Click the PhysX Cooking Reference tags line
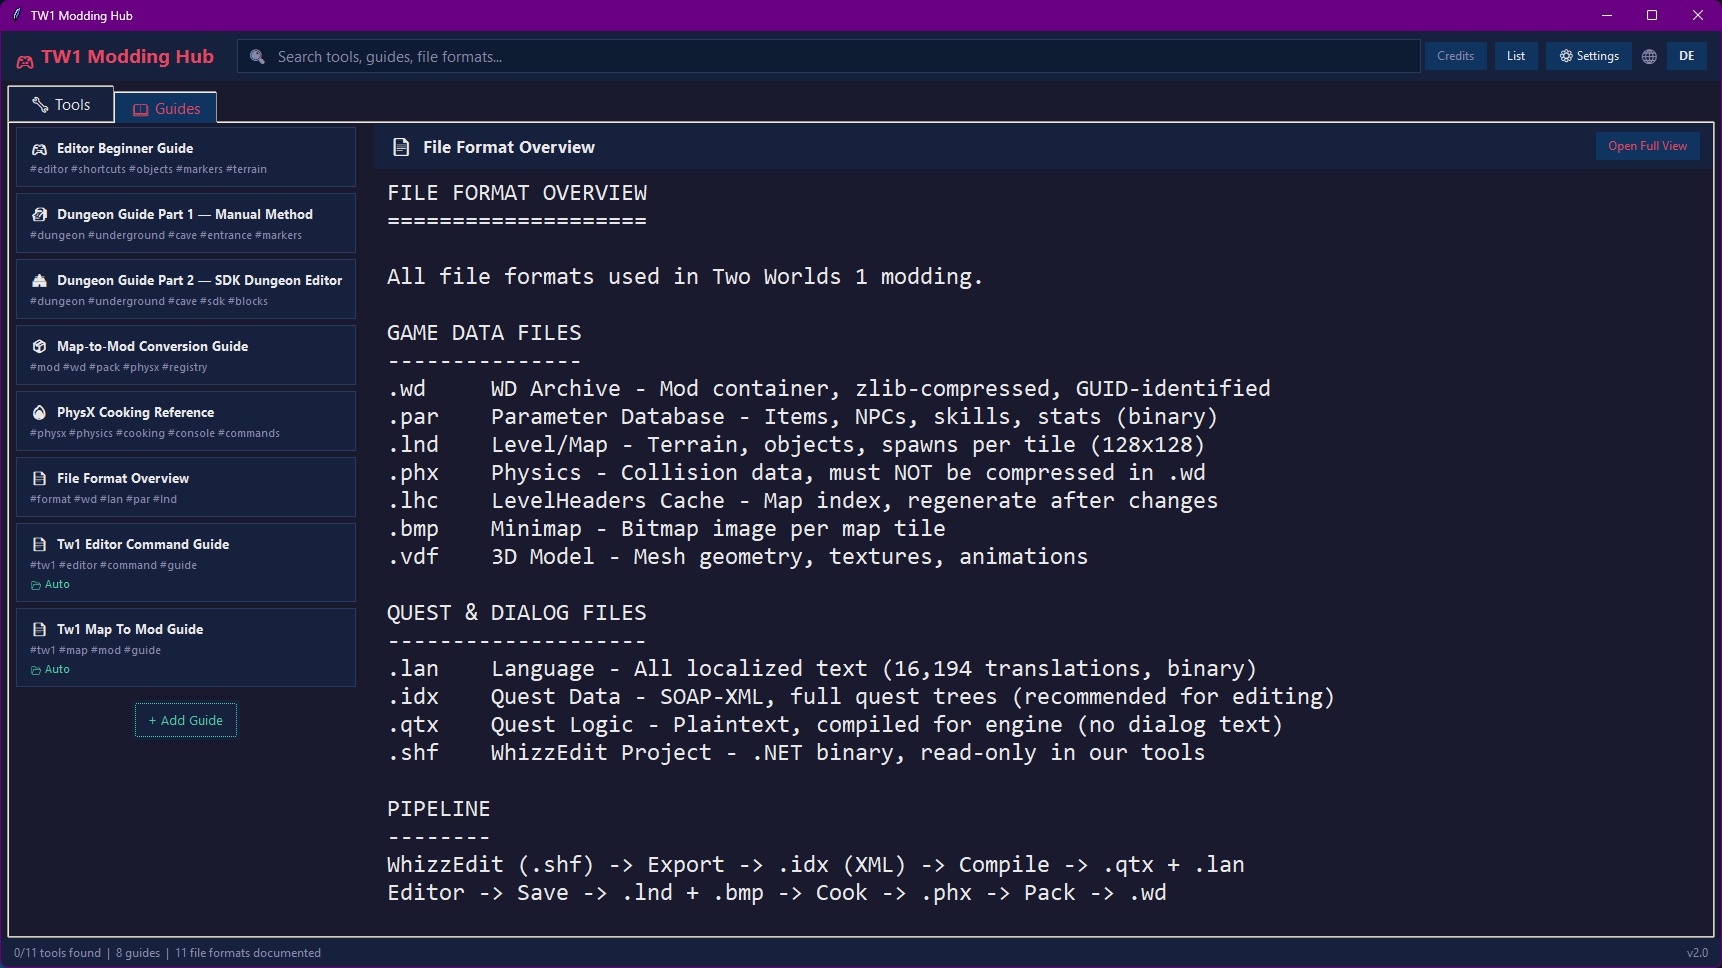The width and height of the screenshot is (1722, 968). point(155,434)
